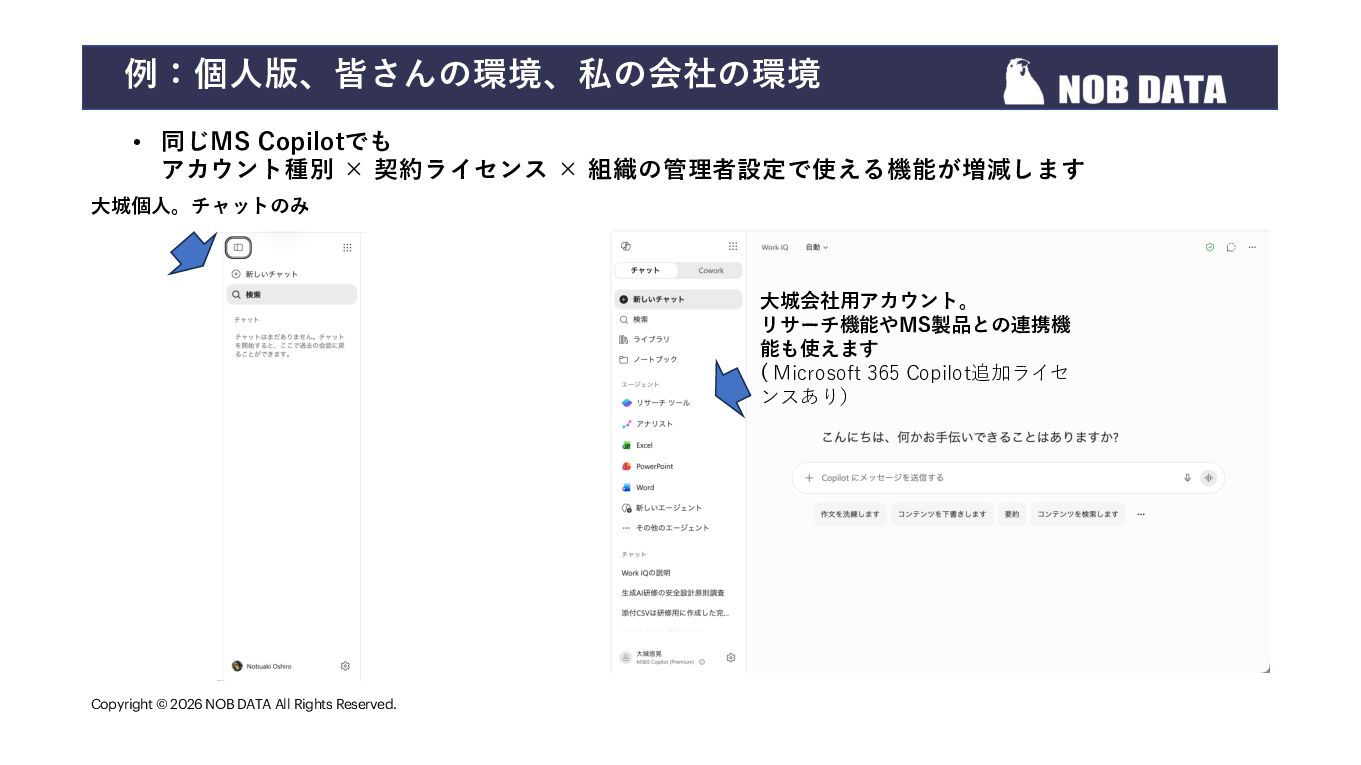Click 検索 in Nobuaki Oshiro's personal Copilot sidebar

click(291, 295)
